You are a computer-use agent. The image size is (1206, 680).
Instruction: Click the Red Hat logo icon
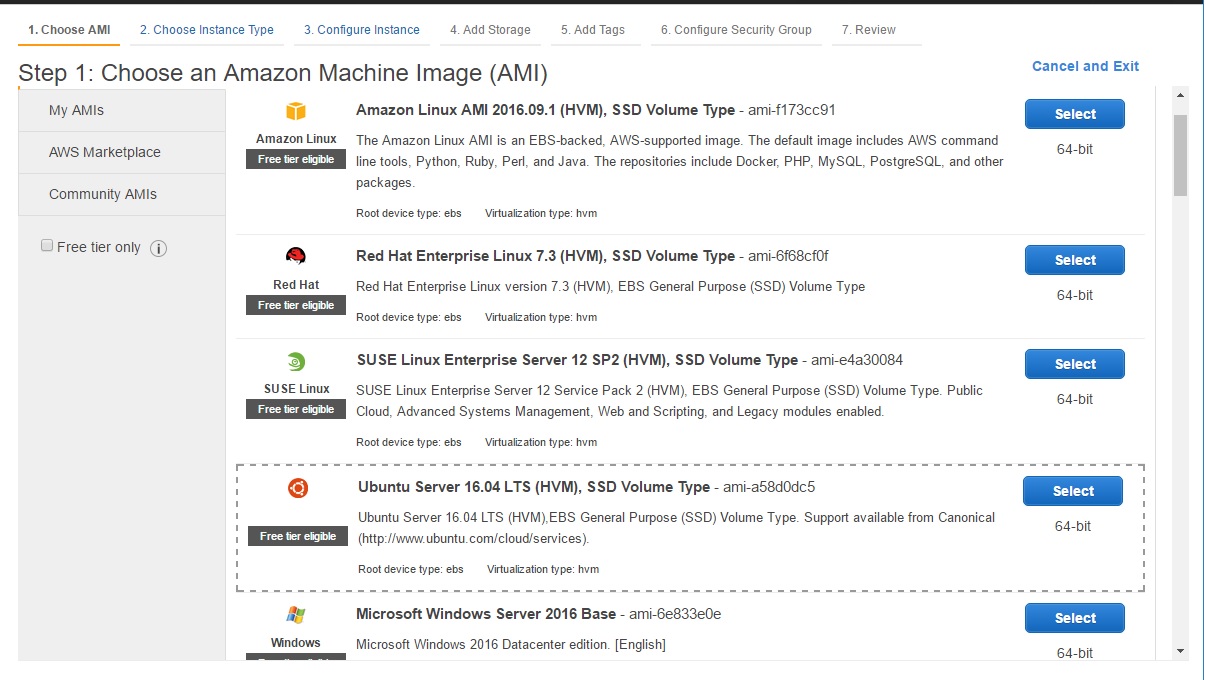pos(296,256)
